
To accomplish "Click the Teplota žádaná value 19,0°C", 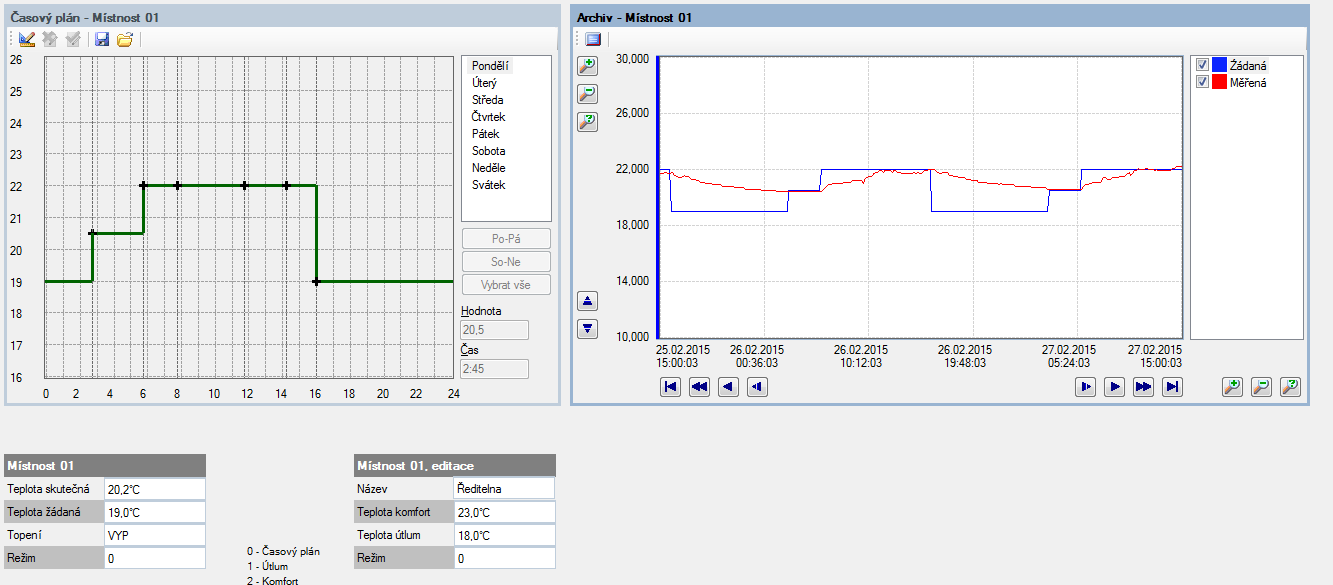I will pyautogui.click(x=155, y=512).
